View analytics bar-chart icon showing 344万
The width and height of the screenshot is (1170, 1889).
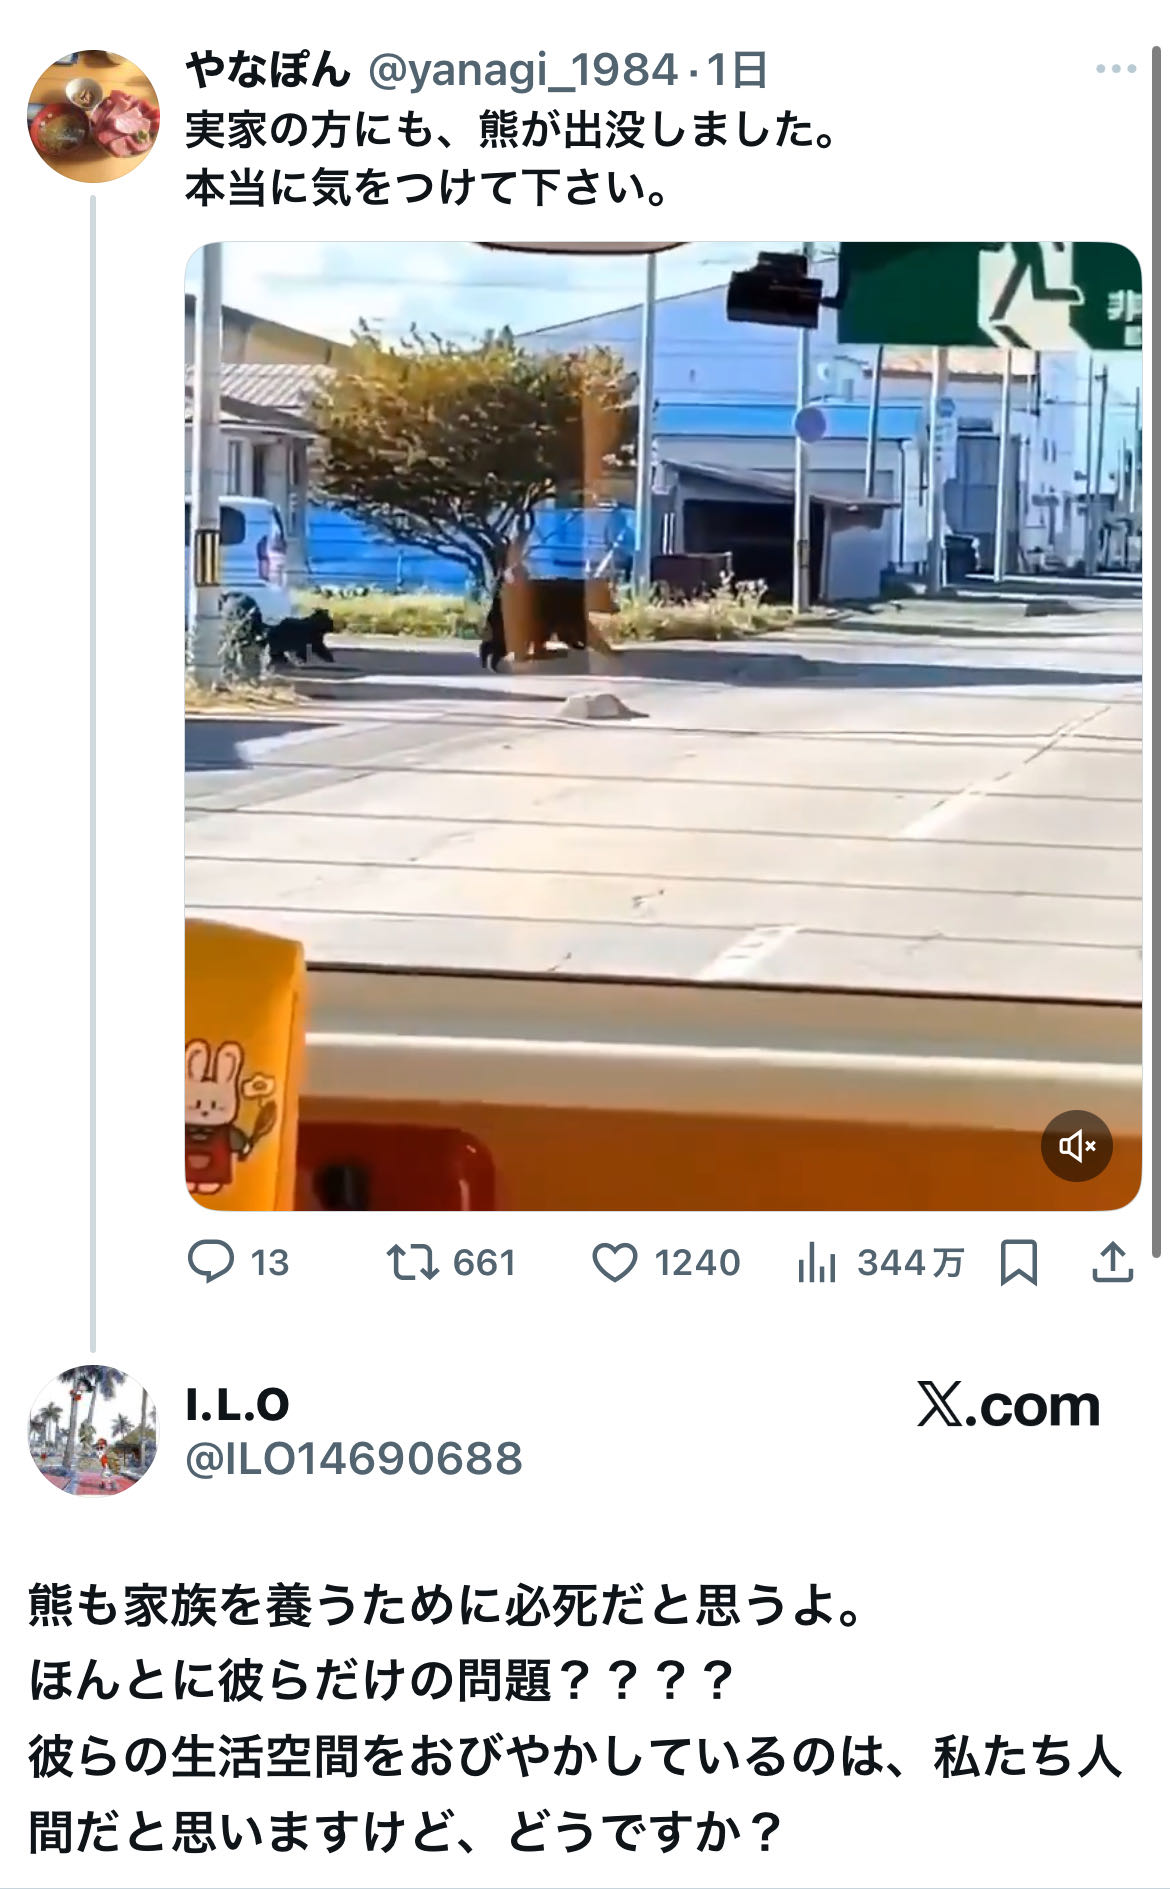click(817, 1262)
